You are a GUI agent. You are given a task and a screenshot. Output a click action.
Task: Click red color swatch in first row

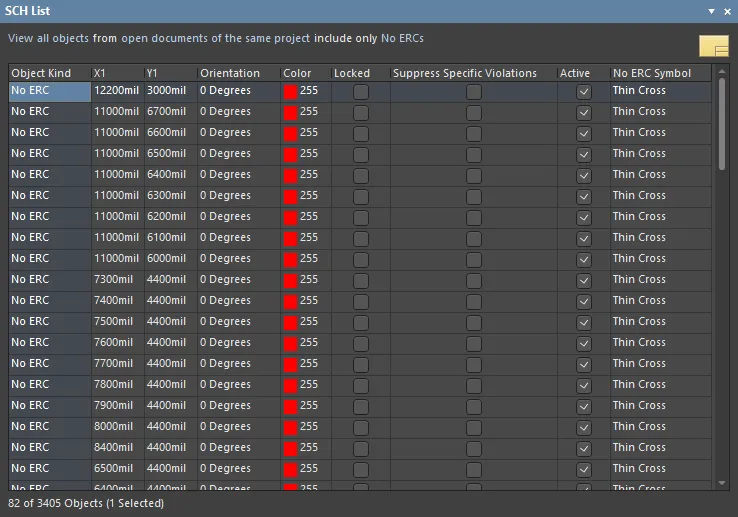click(x=290, y=92)
